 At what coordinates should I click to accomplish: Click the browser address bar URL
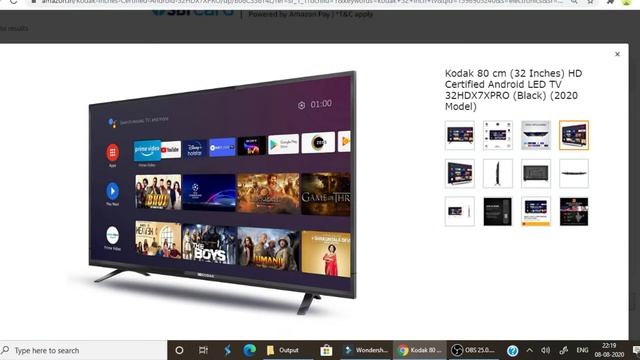(x=302, y=2)
